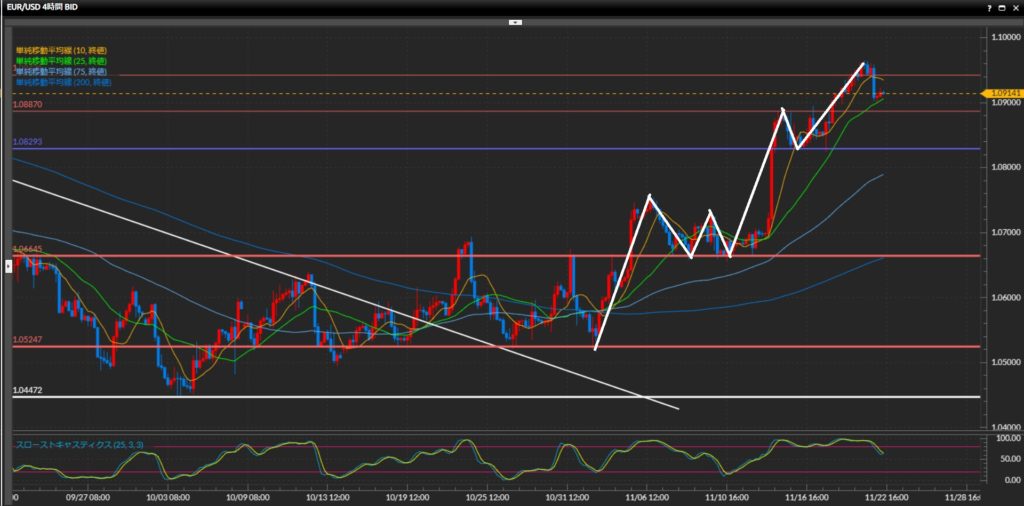The width and height of the screenshot is (1024, 506).
Task: Select the 75-period moving average label
Action: (x=61, y=72)
